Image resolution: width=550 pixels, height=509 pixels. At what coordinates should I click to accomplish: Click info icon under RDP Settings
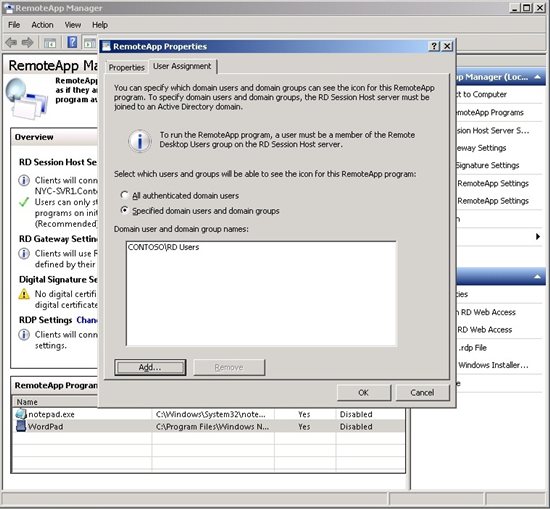(x=24, y=334)
